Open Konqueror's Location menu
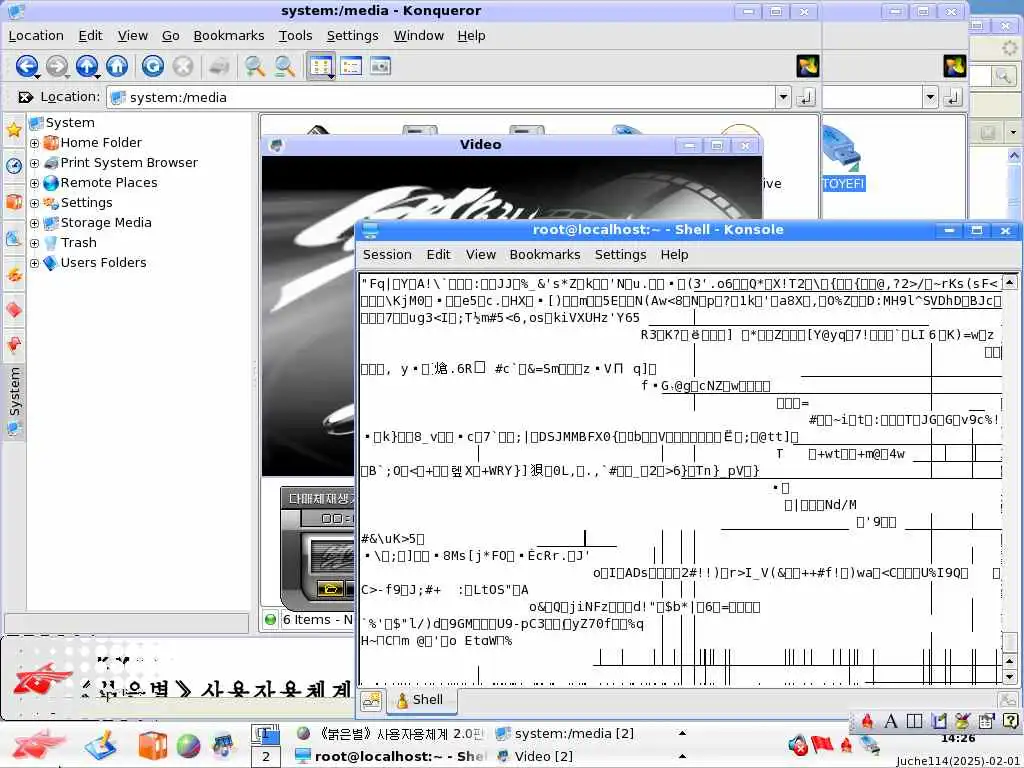1024x768 pixels. [36, 36]
